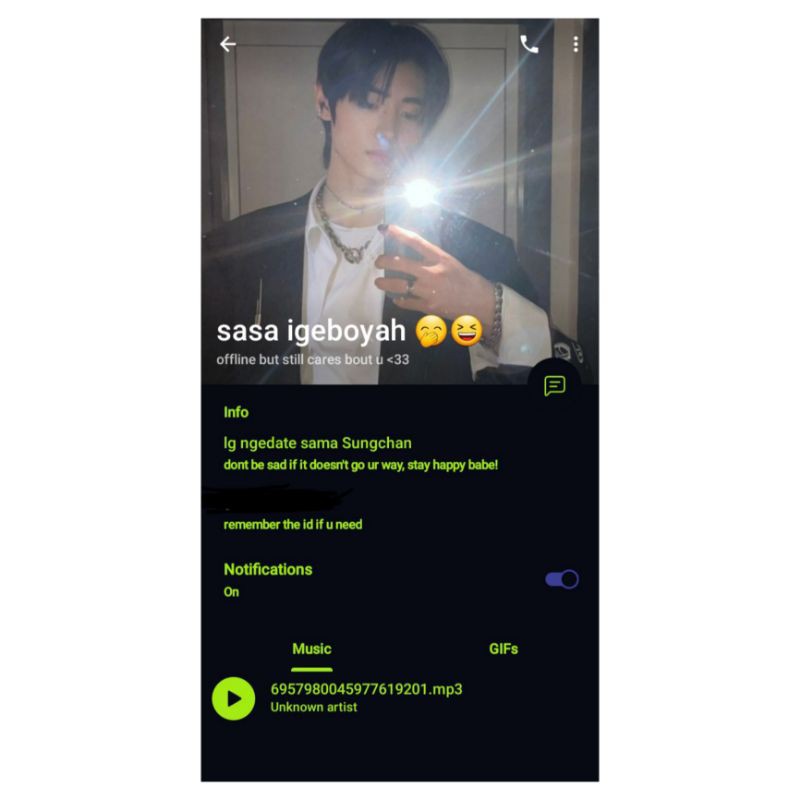Go back with the arrow icon

click(228, 44)
